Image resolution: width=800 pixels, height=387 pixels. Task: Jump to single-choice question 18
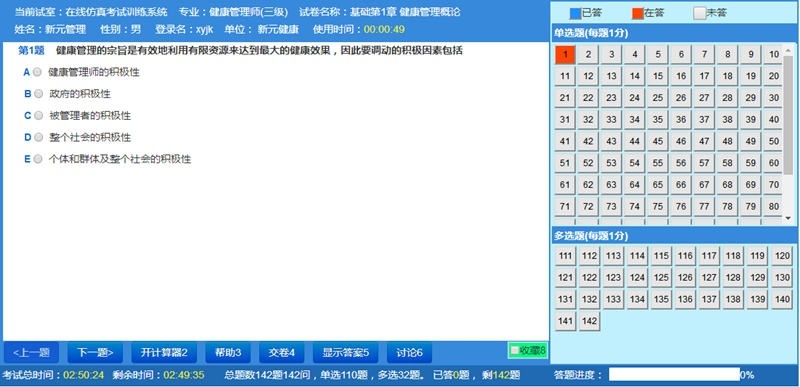point(728,76)
